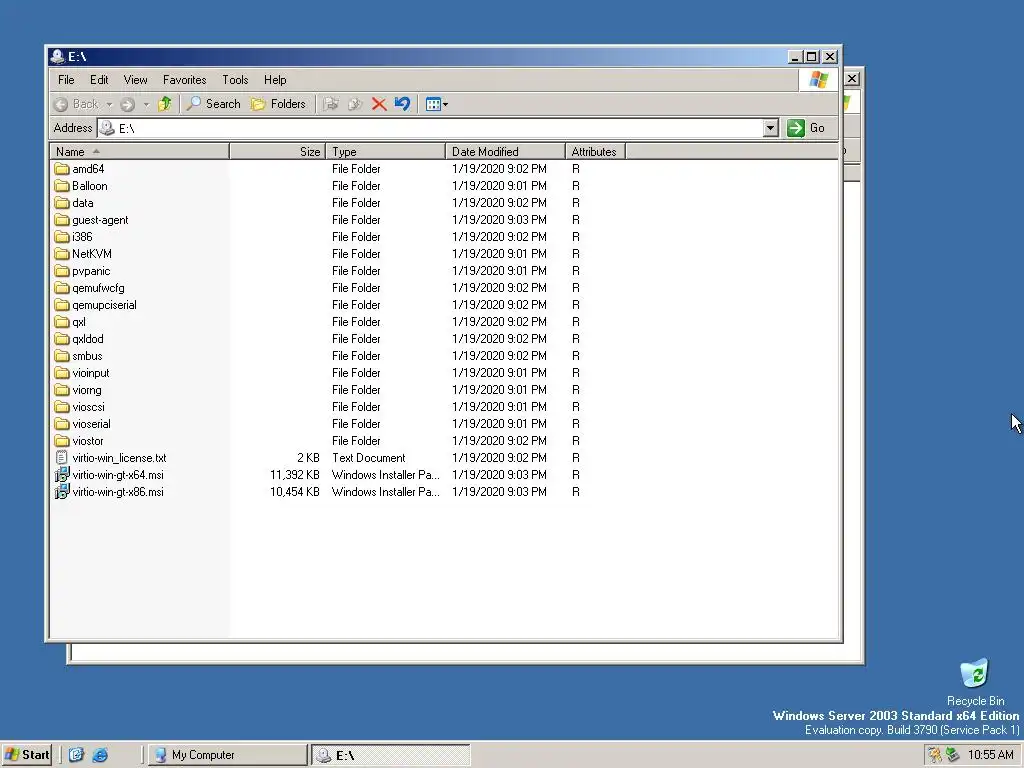Select the guest-agent folder icon
This screenshot has width=1024, height=768.
[x=62, y=220]
